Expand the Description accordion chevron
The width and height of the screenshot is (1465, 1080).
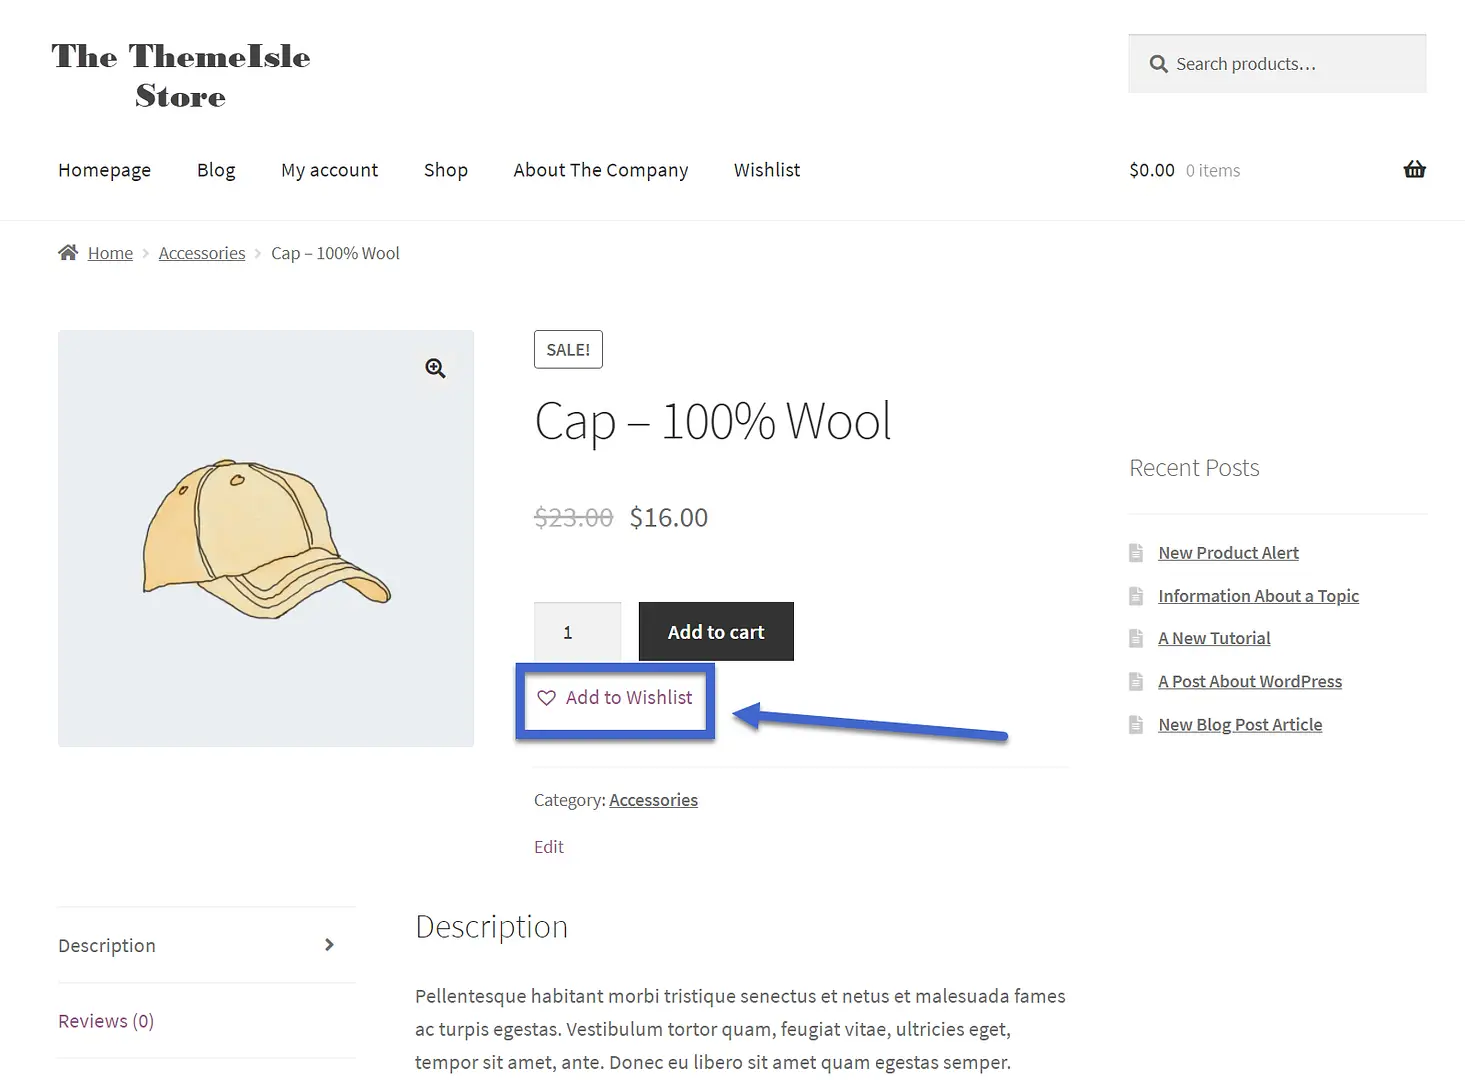tap(329, 944)
